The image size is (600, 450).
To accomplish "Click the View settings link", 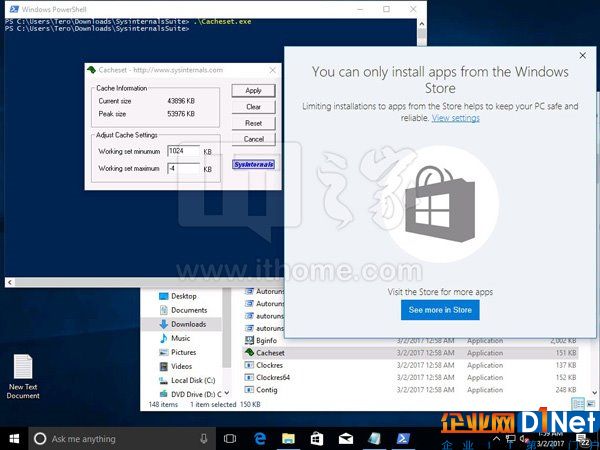I will [455, 118].
